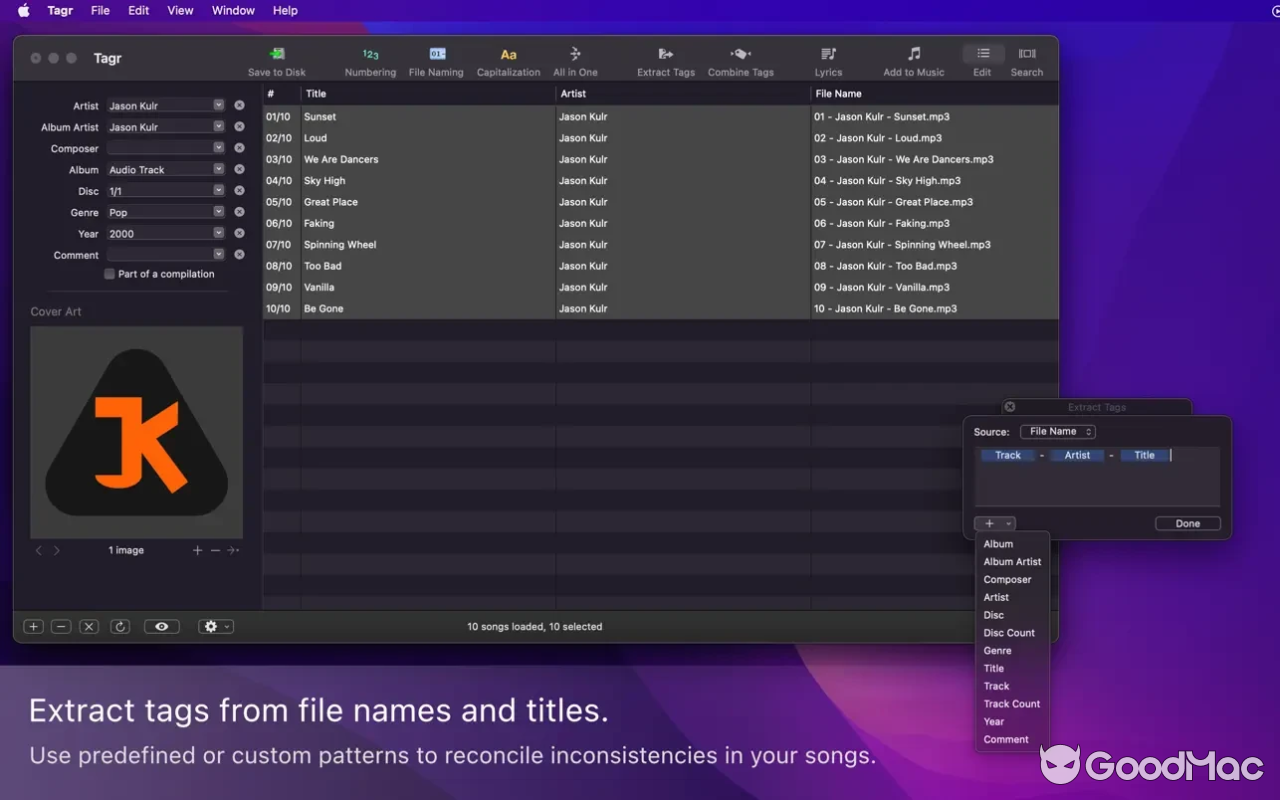Image resolution: width=1280 pixels, height=800 pixels.
Task: Expand the Genre dropdown showing Pop
Action: pyautogui.click(x=218, y=212)
